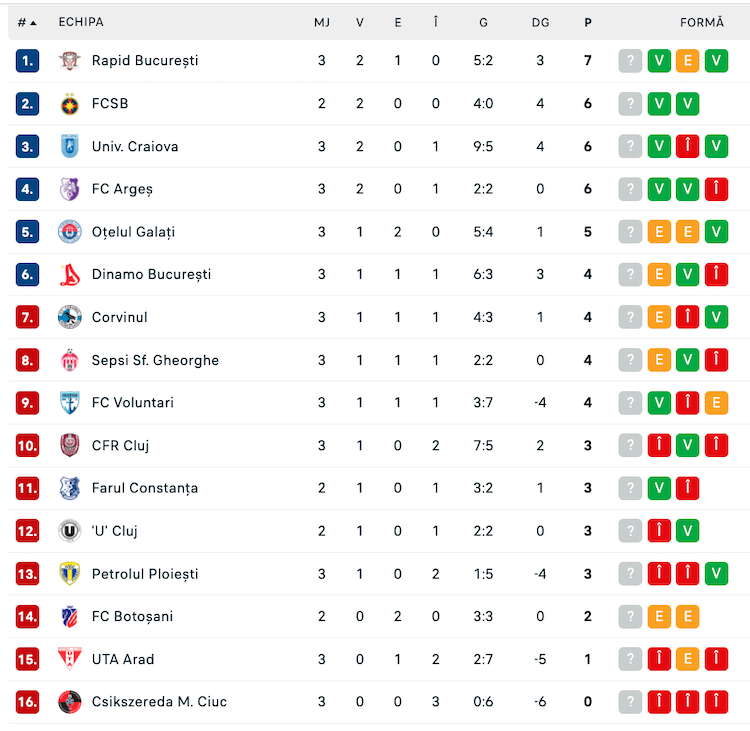The image size is (750, 731).
Task: Click the Univ. Craiova club badge
Action: click(69, 146)
